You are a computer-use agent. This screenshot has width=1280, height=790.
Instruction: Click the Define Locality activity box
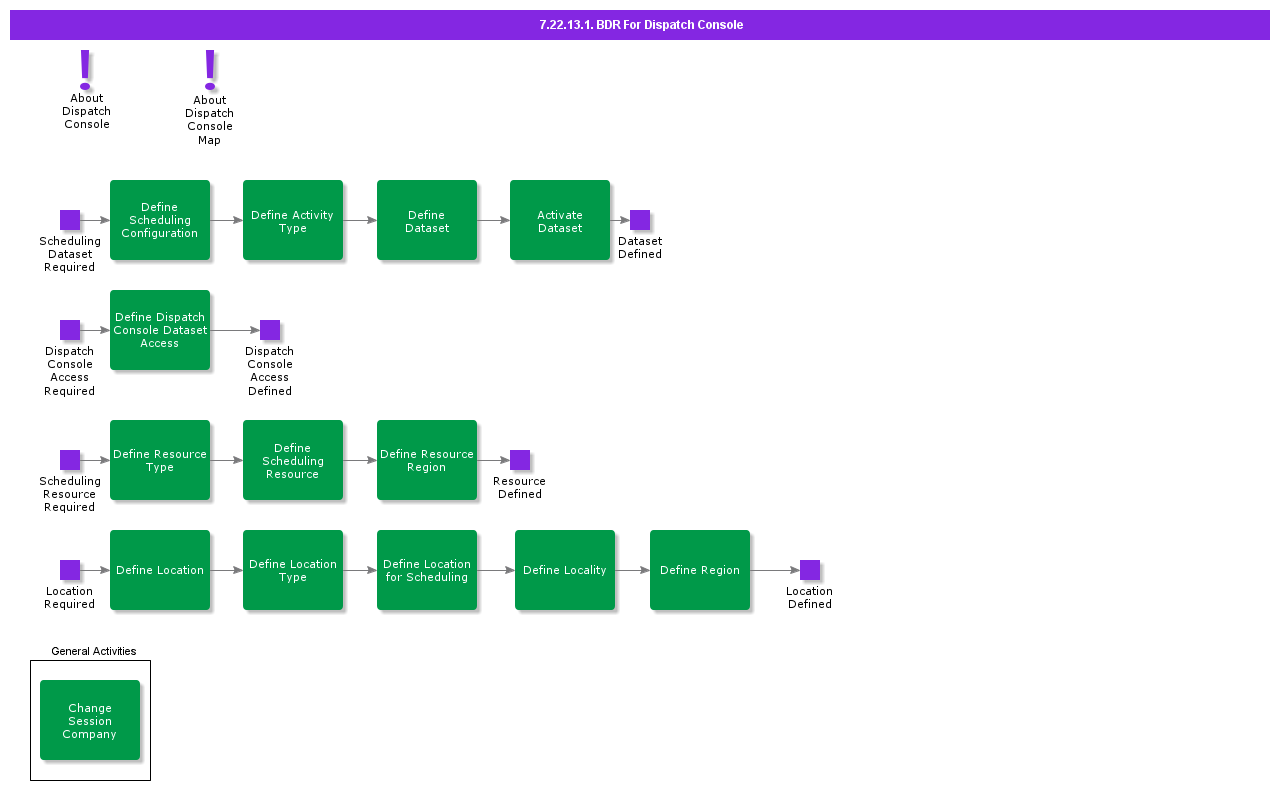pyautogui.click(x=565, y=570)
